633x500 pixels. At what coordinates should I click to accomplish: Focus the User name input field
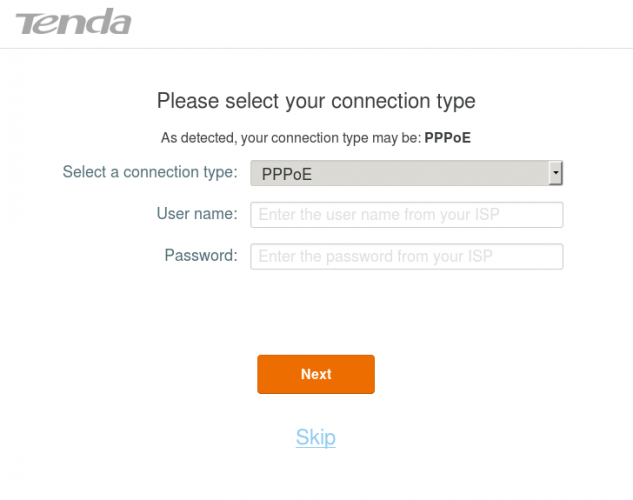click(406, 215)
